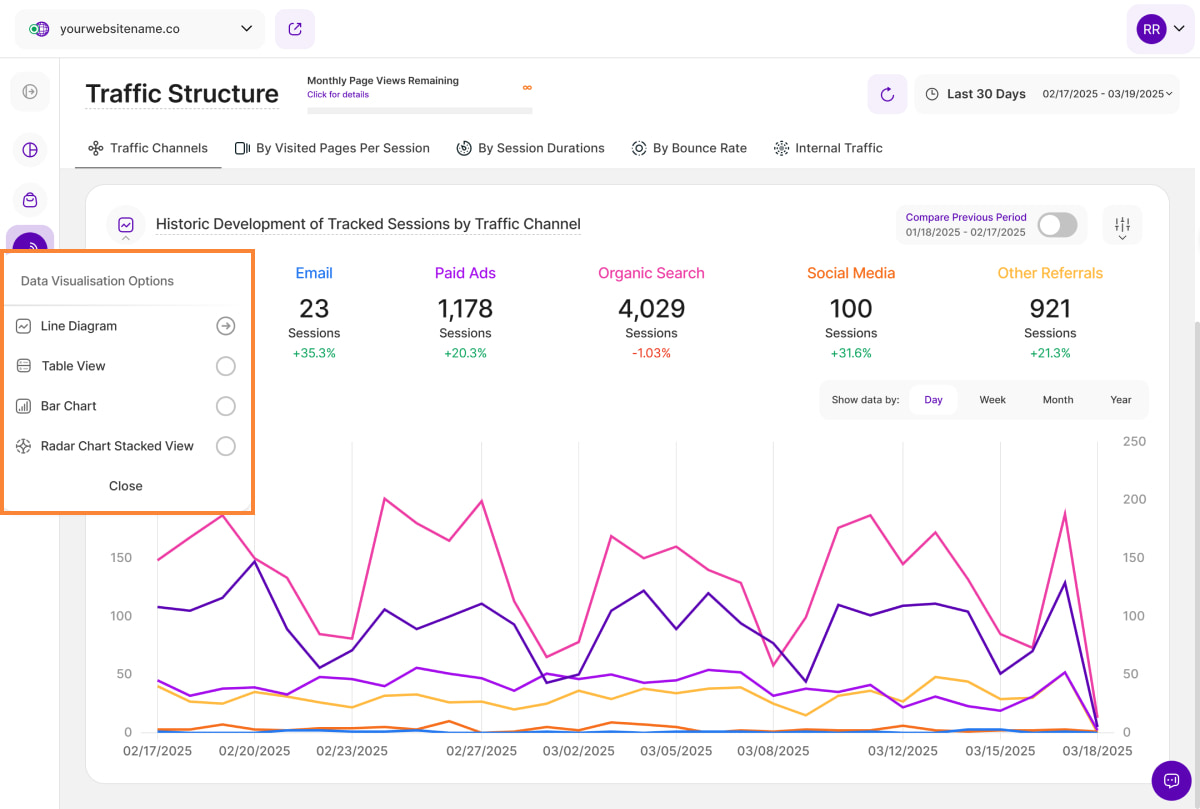Open the filter sliders settings icon

[x=1122, y=225]
